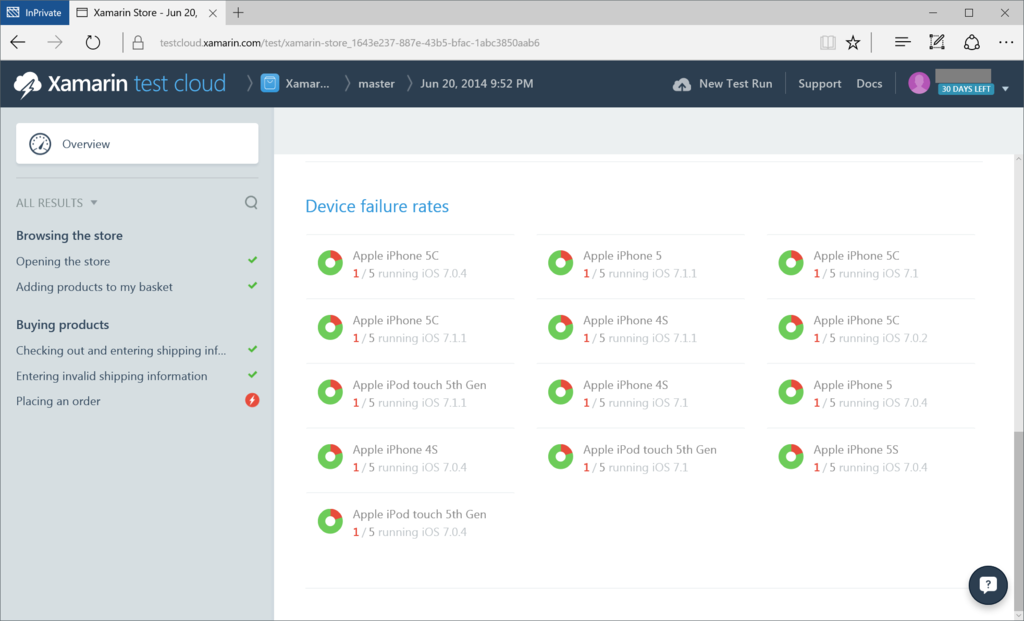Click Apple iPod touch 5th Gen iOS 7.1 entry

[650, 458]
